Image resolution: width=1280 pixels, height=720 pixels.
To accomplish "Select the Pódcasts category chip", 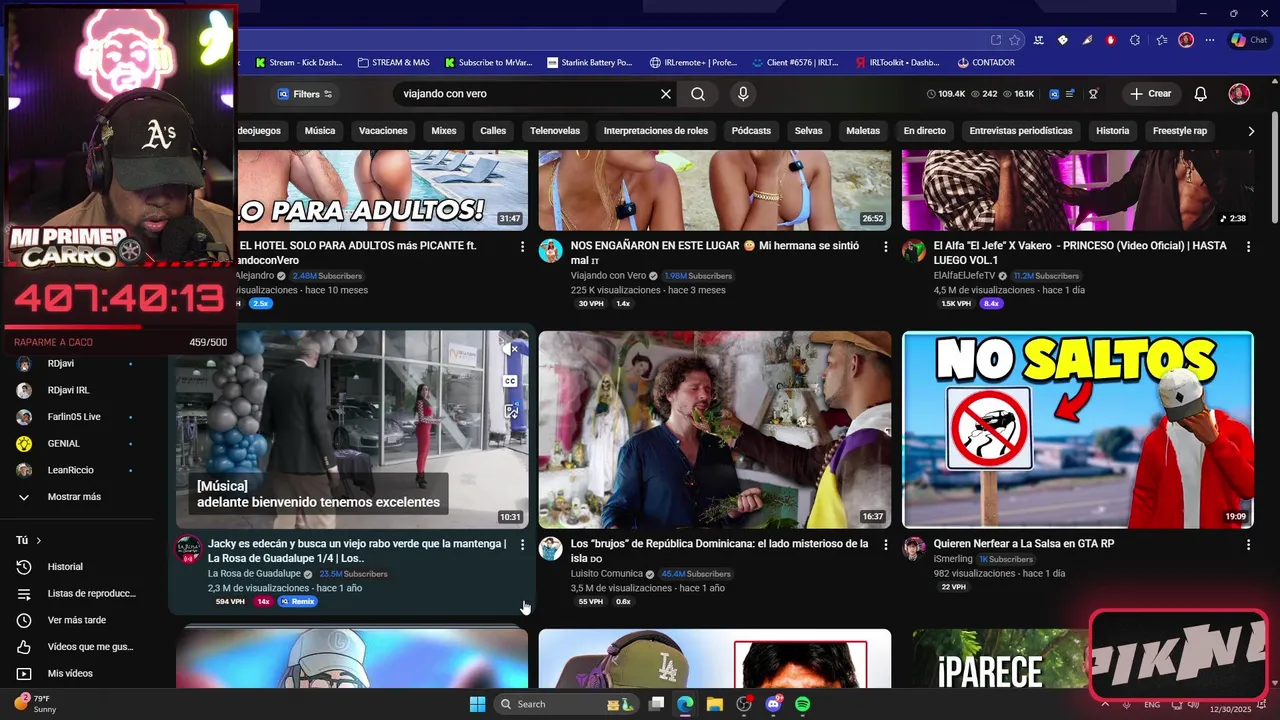I will point(751,131).
